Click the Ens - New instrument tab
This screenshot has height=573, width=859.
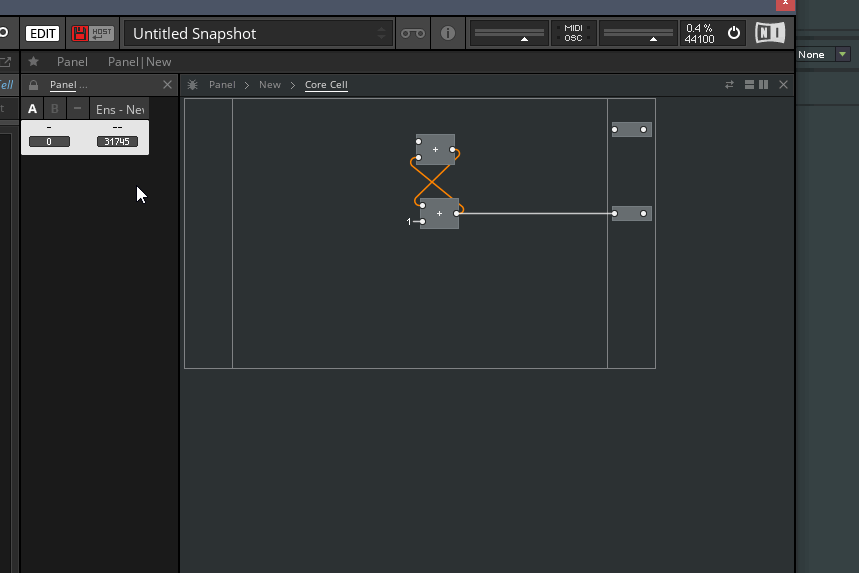point(119,110)
